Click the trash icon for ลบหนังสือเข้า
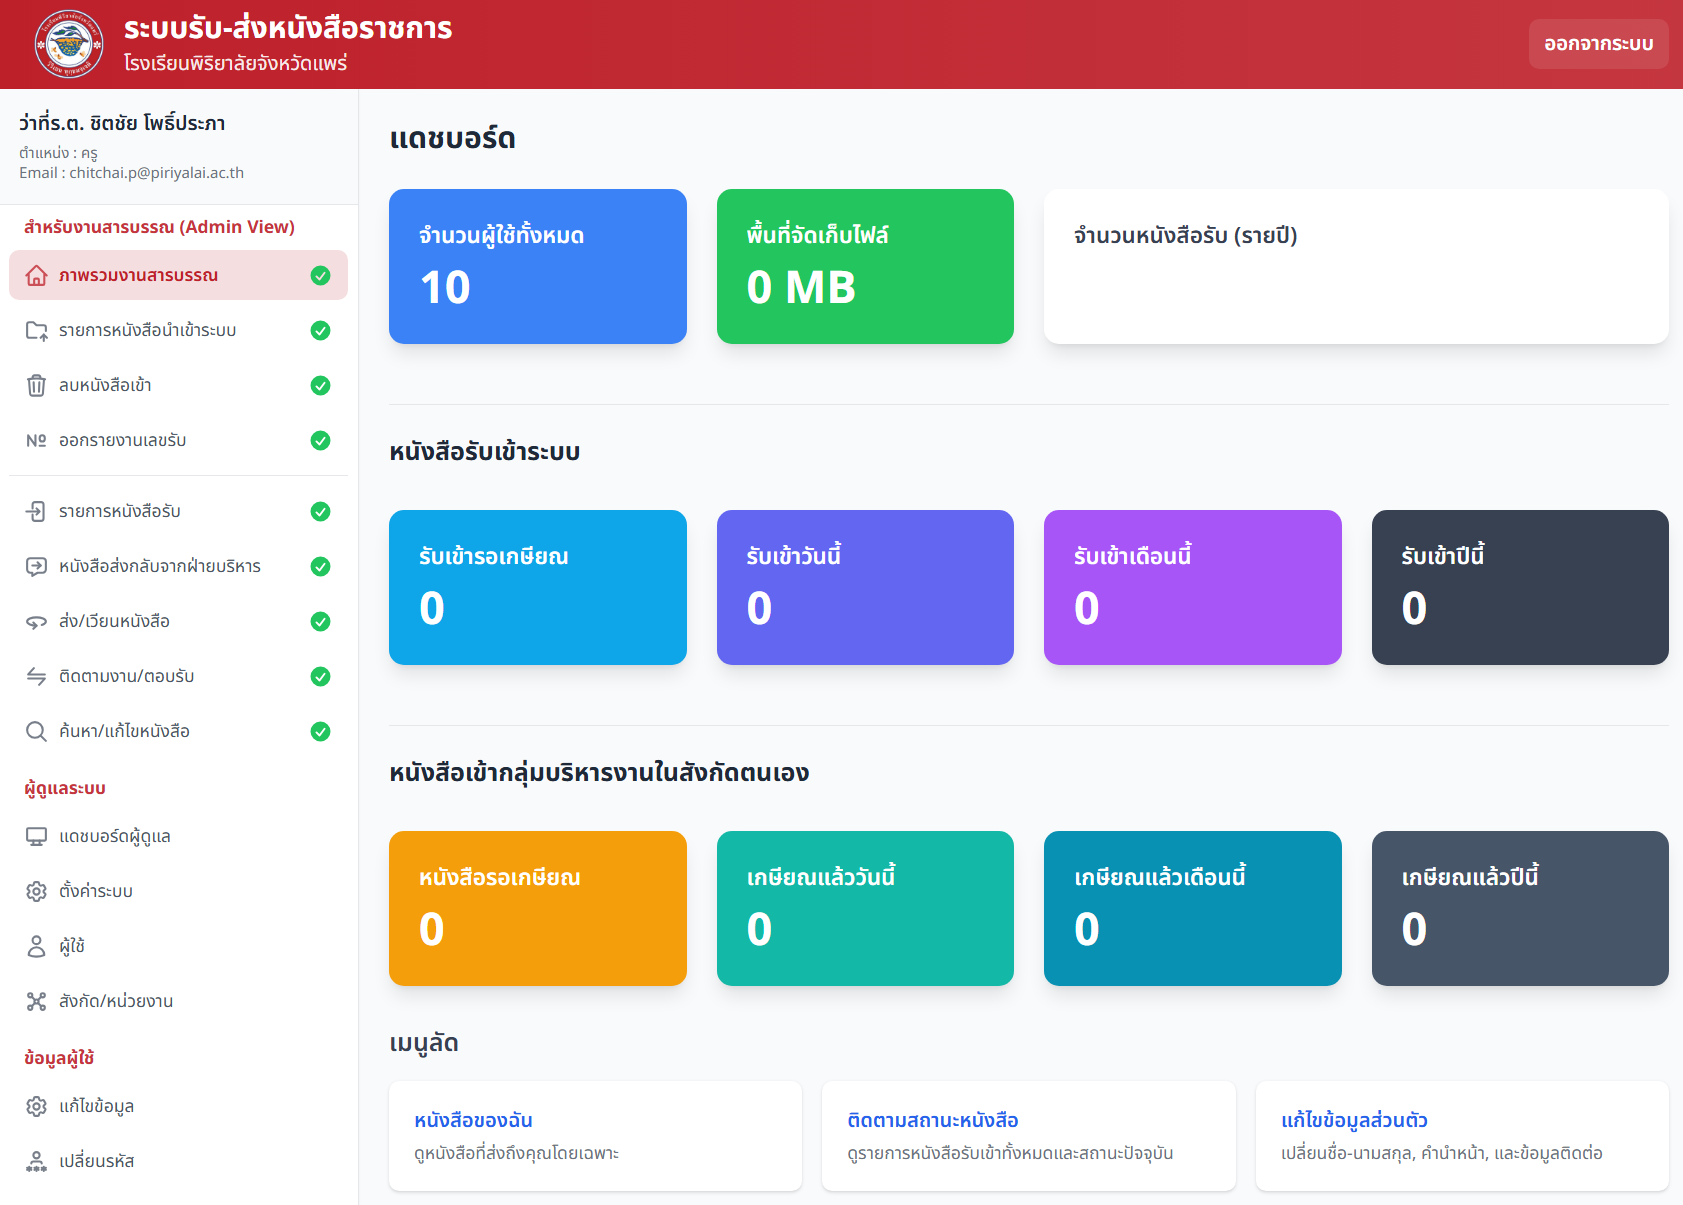 (x=36, y=385)
